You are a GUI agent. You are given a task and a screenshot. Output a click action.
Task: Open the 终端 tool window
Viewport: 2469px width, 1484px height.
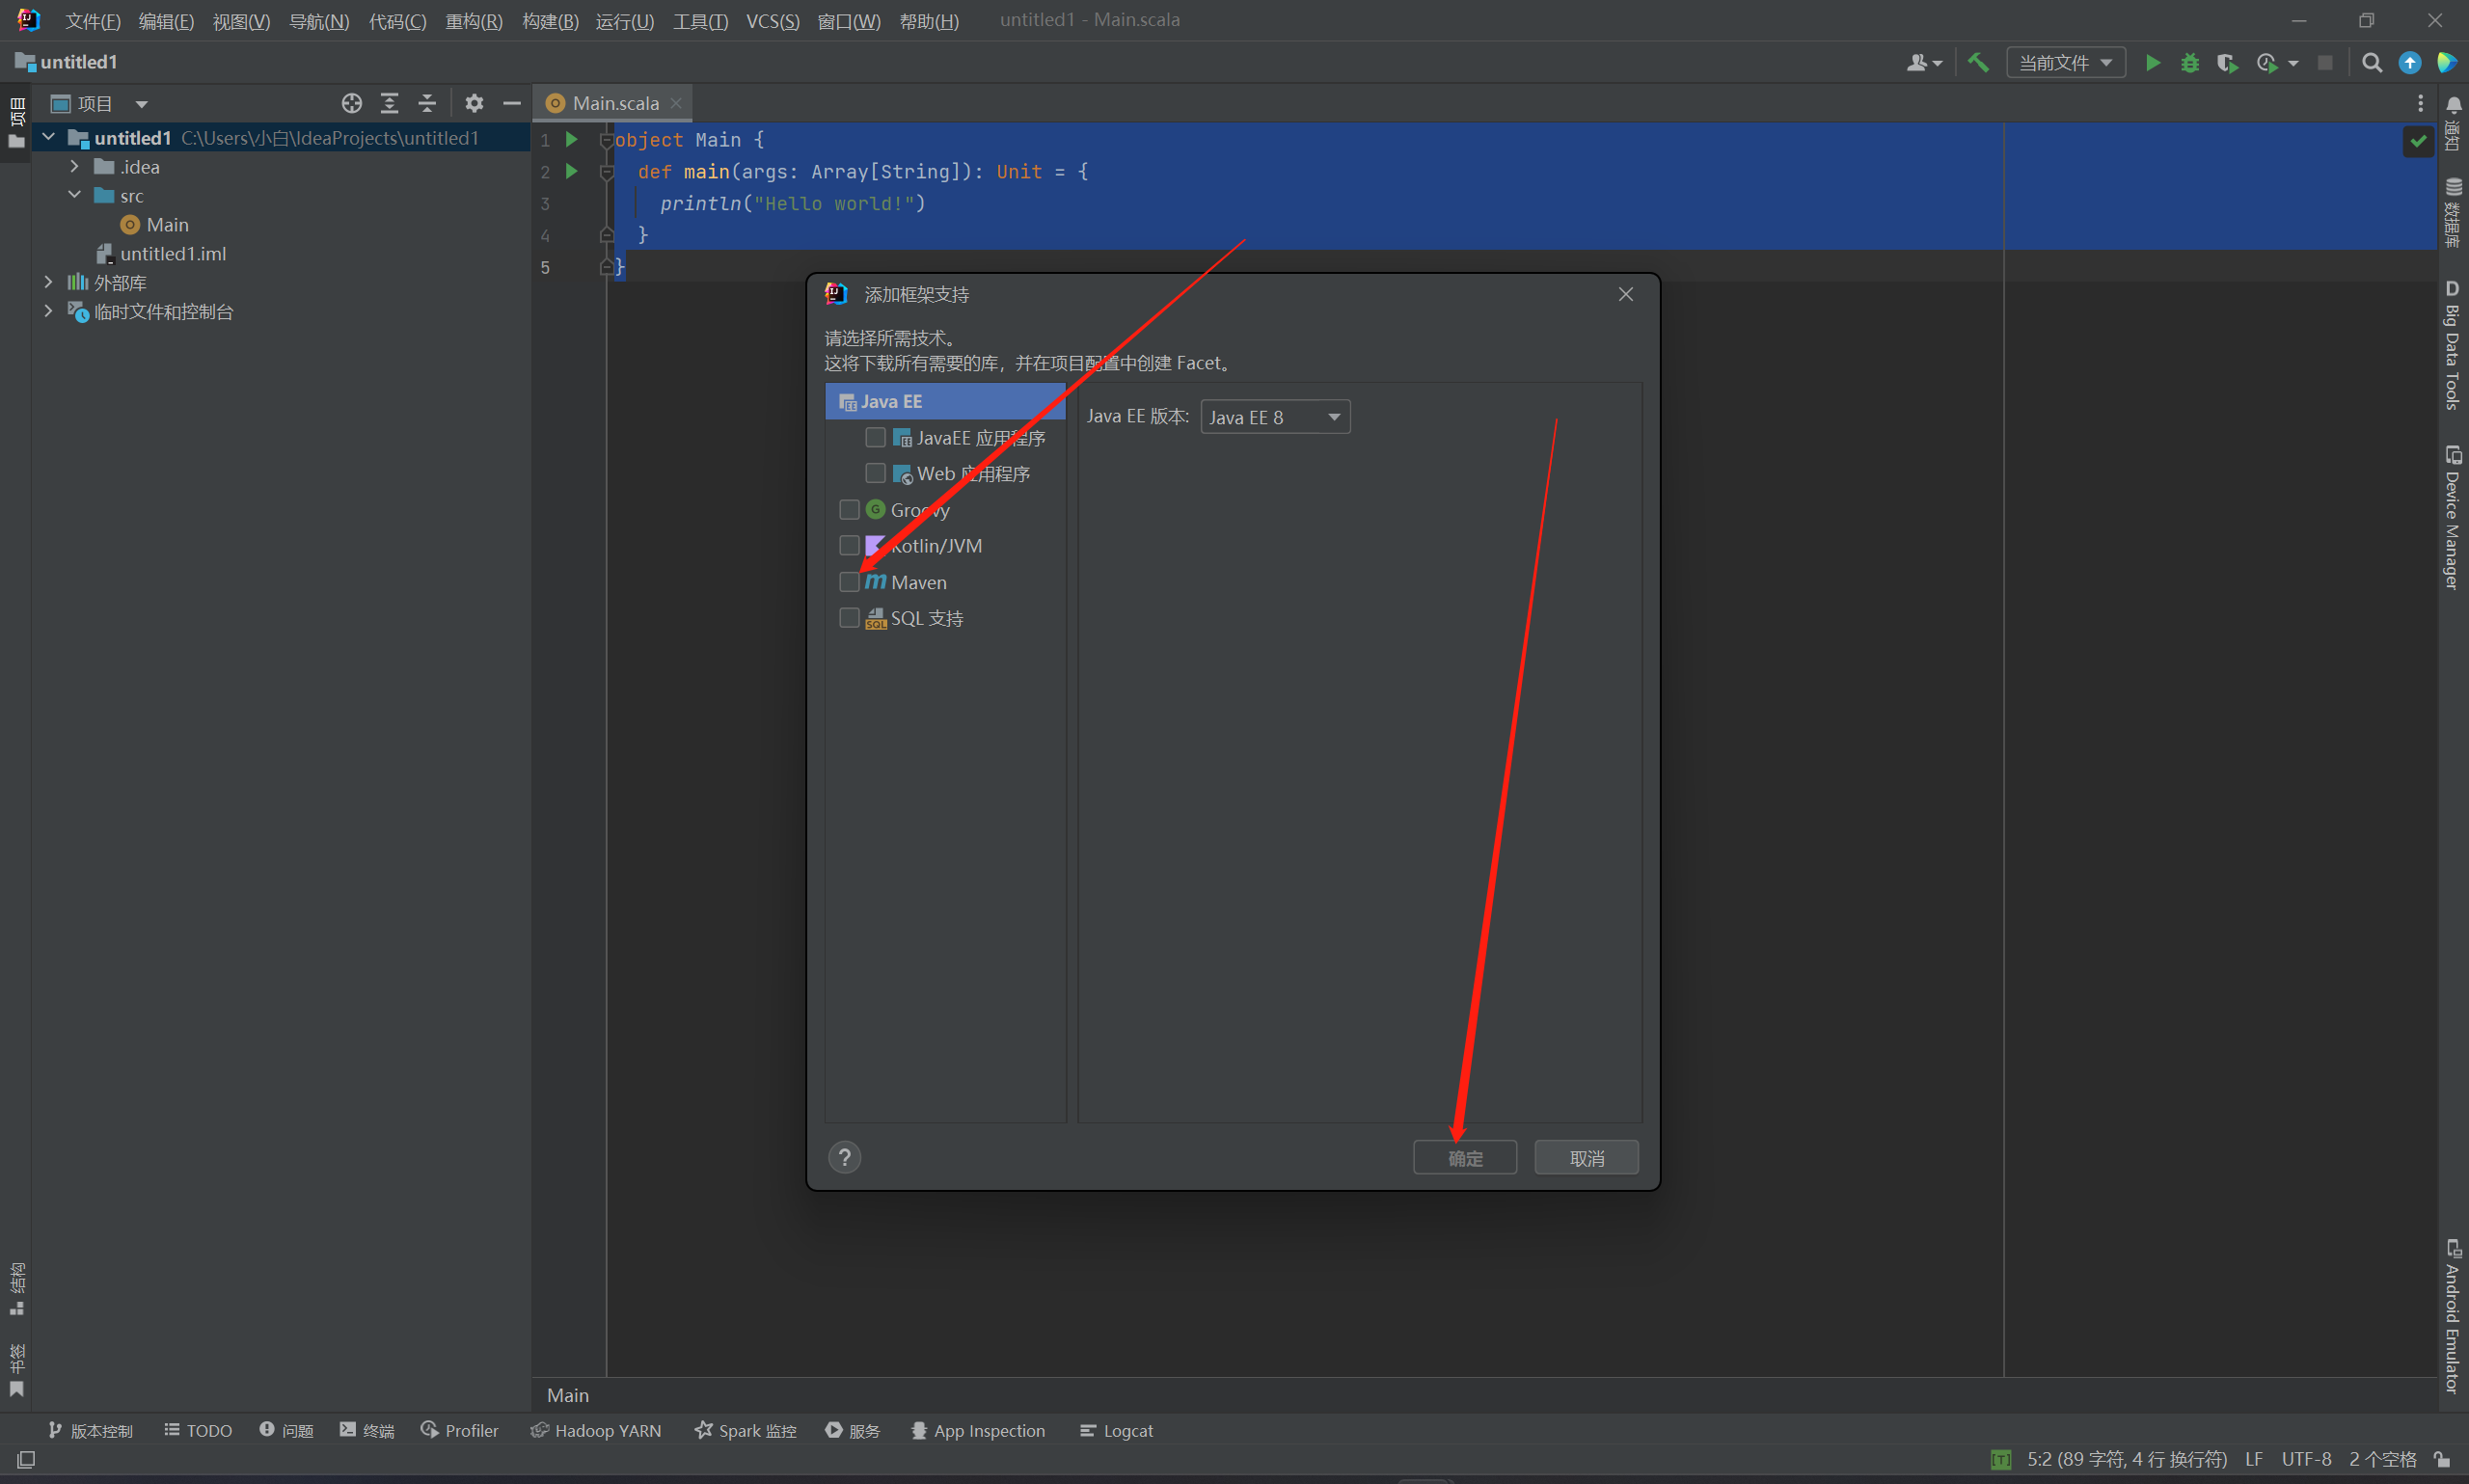367,1431
